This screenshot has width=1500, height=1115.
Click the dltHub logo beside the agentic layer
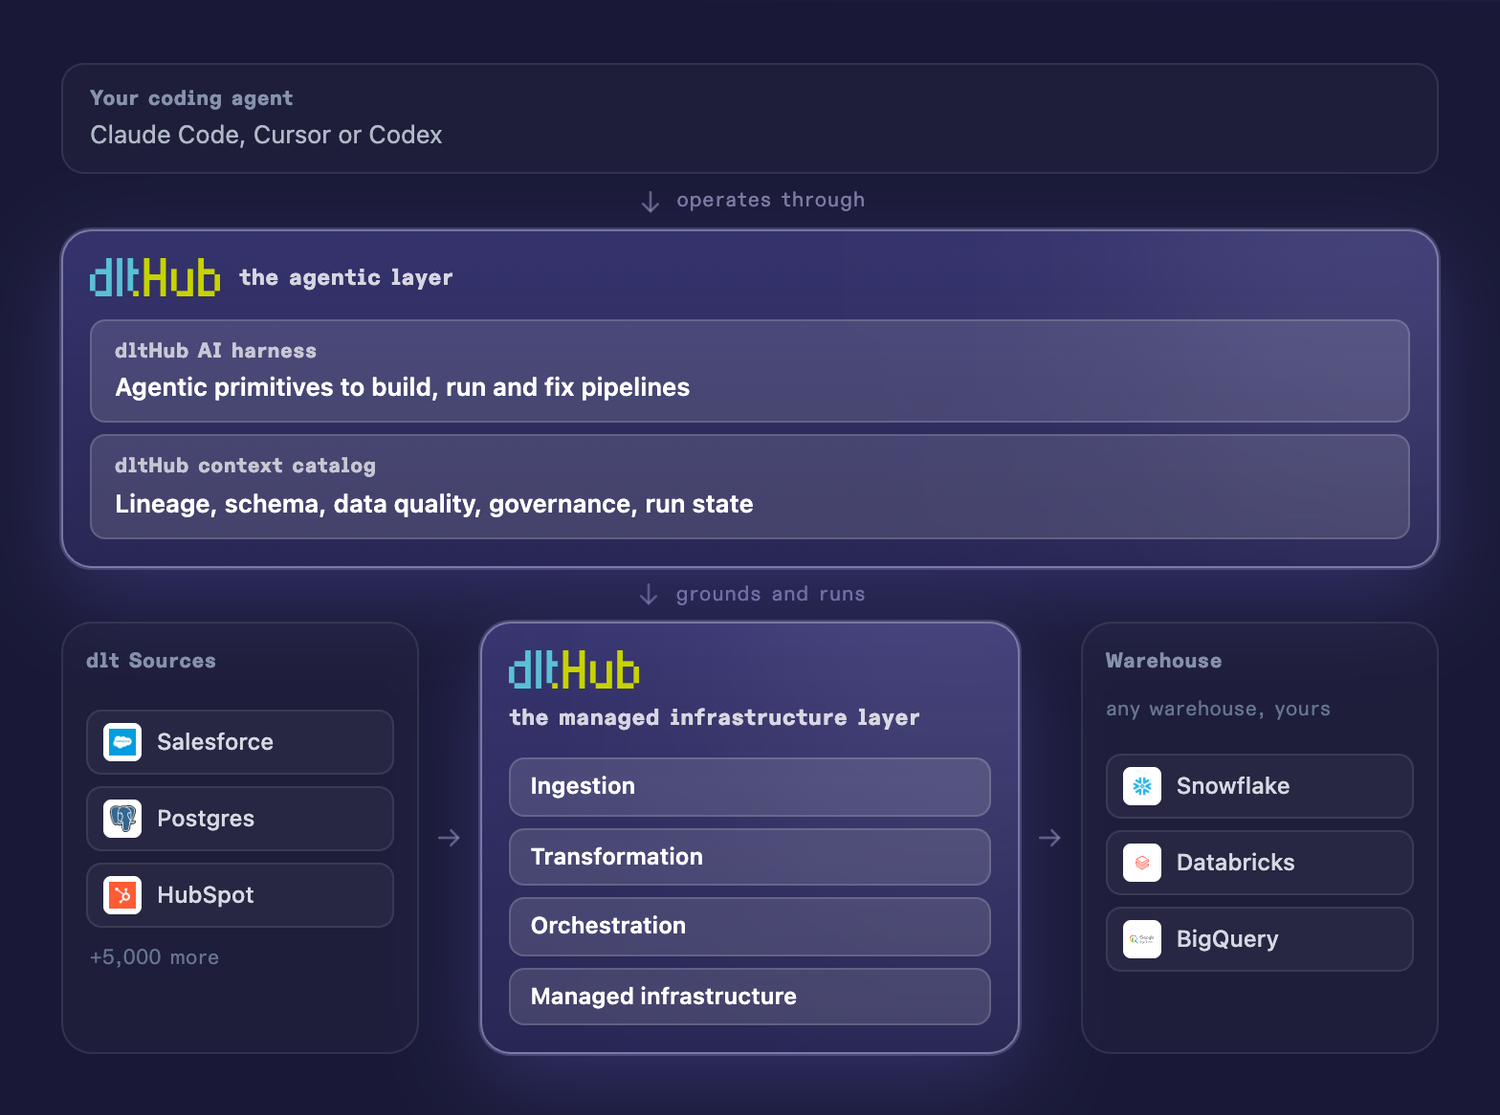click(x=155, y=277)
